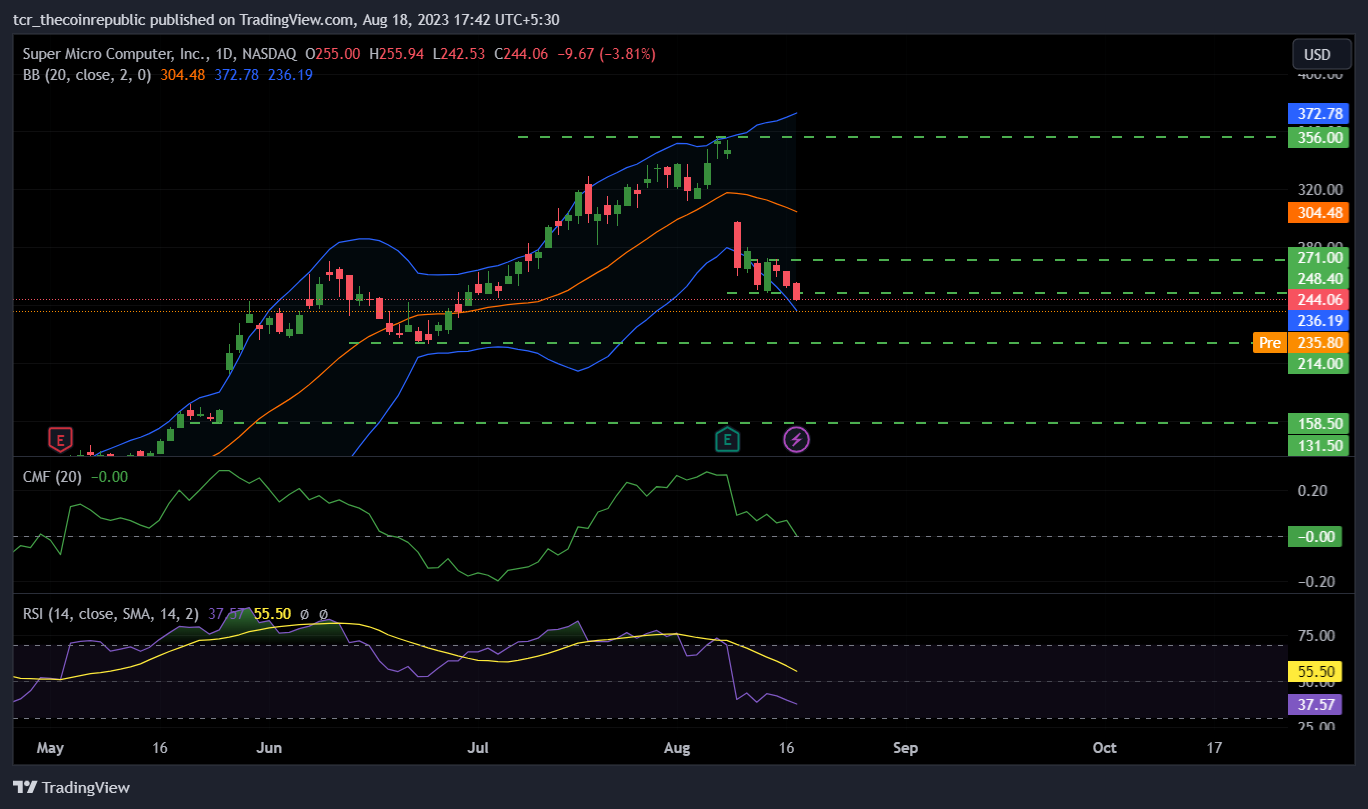Screen dimensions: 1368x809
Task: Click the CMF 0.20 scale tick
Action: [1313, 491]
